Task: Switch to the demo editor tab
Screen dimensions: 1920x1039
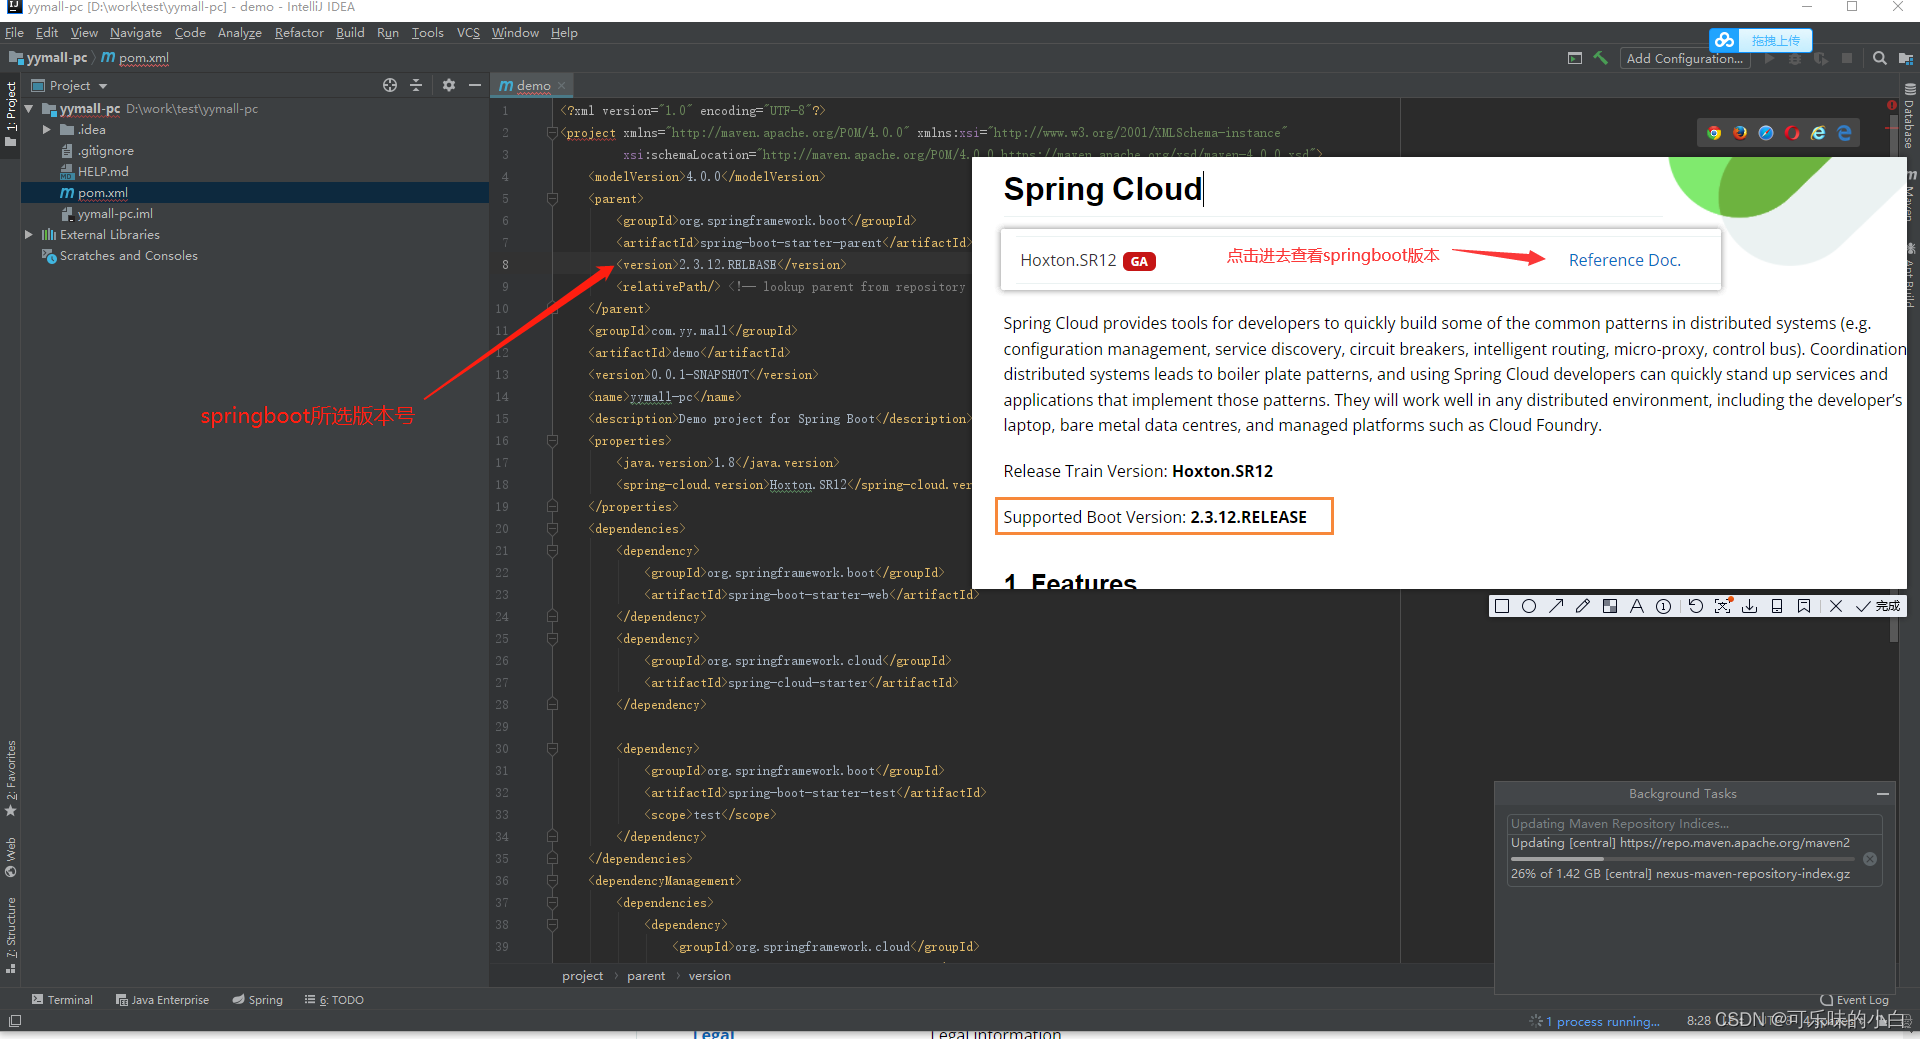Action: click(532, 86)
